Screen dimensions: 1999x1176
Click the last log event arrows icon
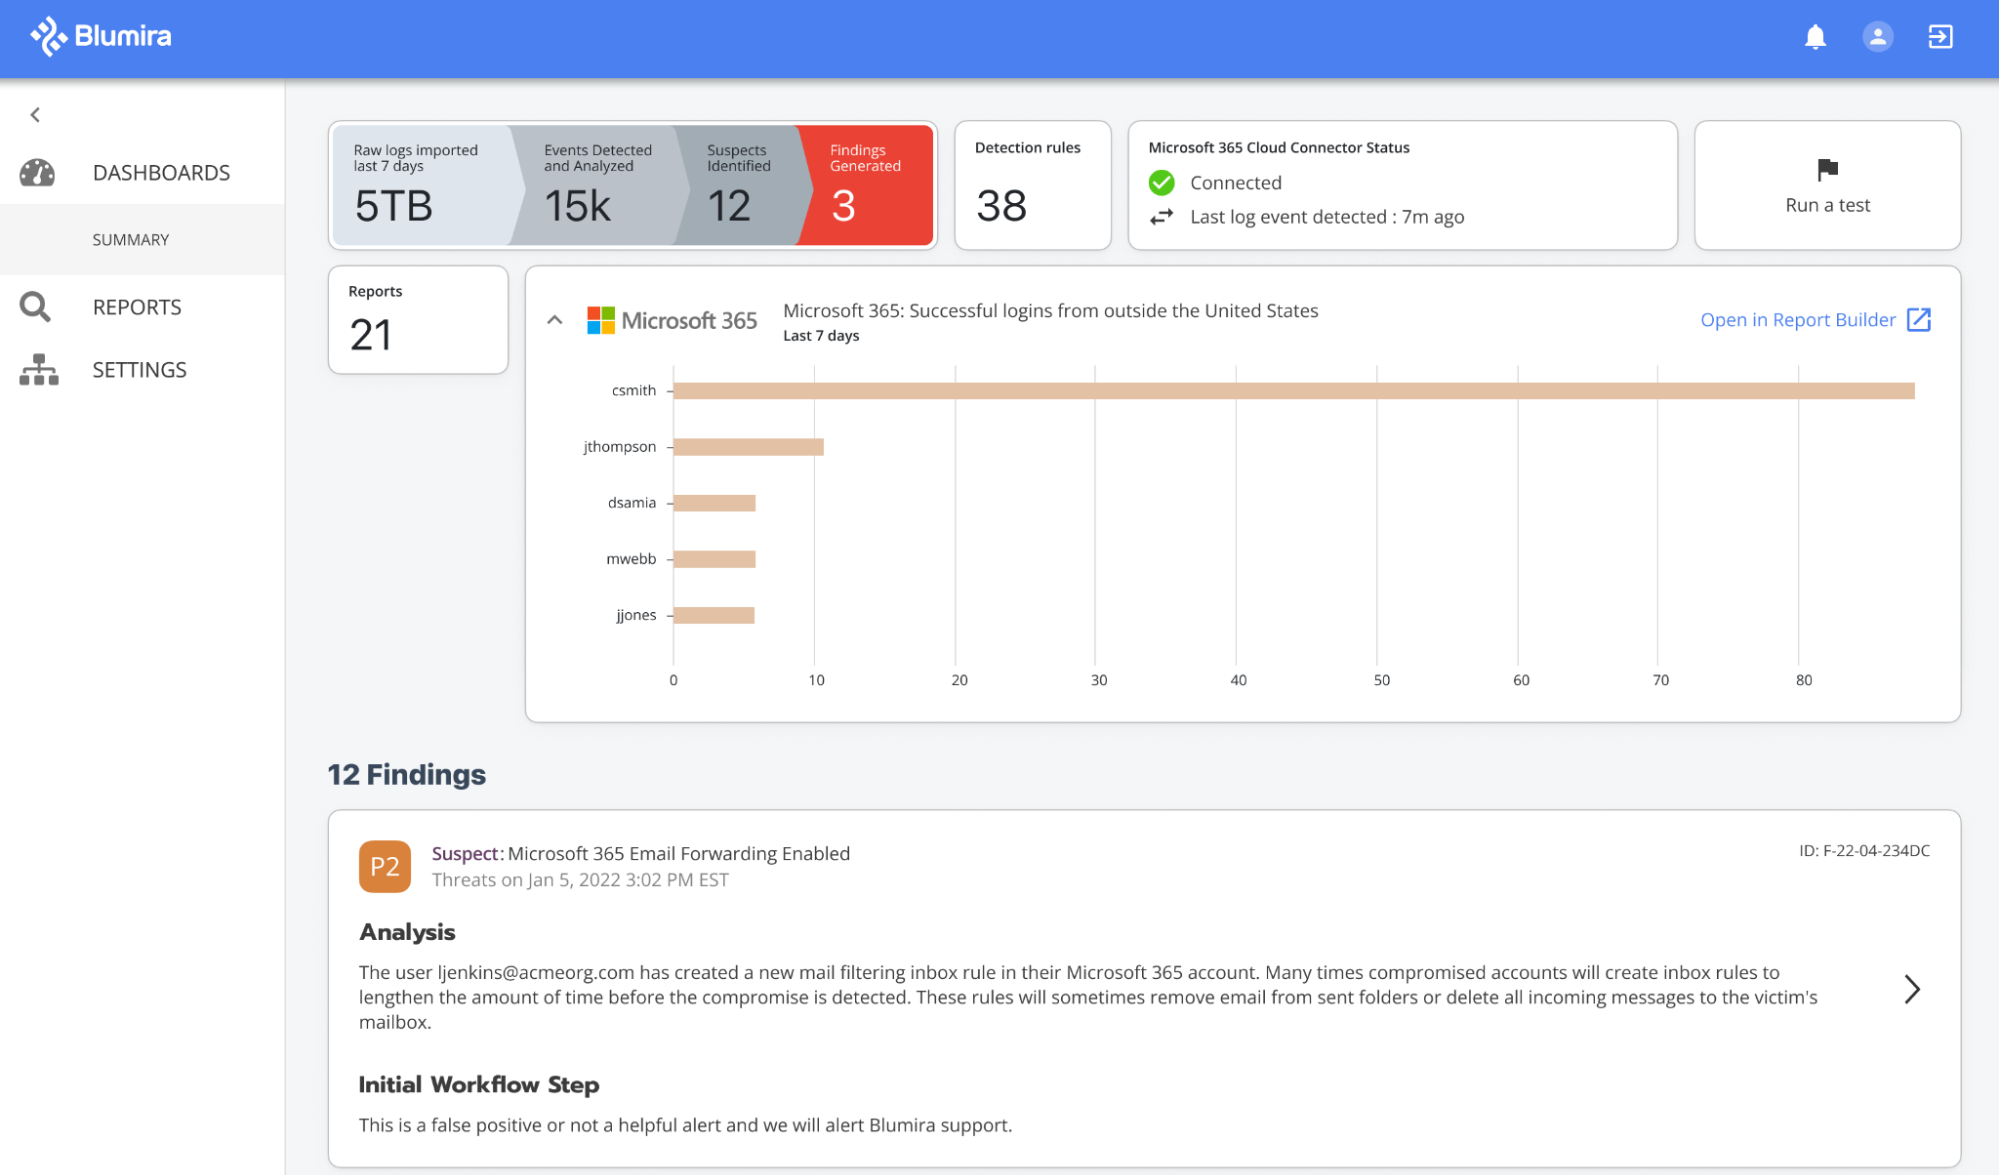(1161, 217)
